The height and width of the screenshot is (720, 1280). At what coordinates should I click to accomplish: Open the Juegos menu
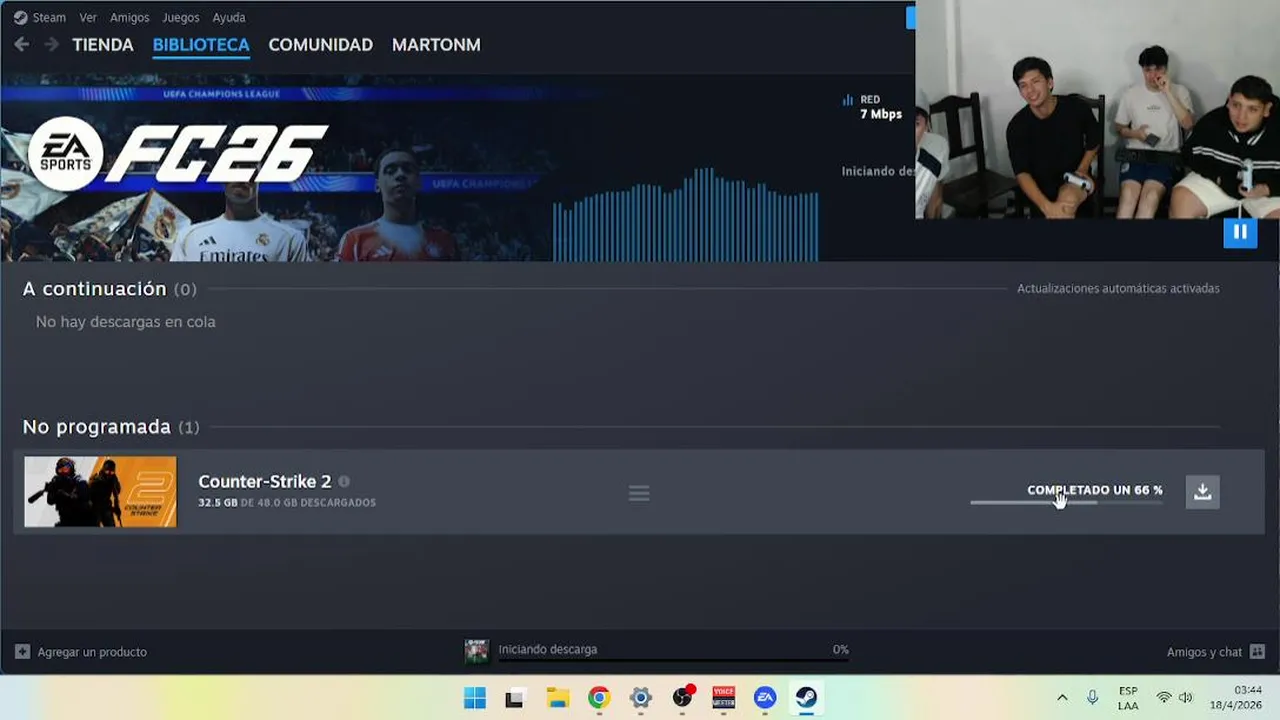point(180,17)
